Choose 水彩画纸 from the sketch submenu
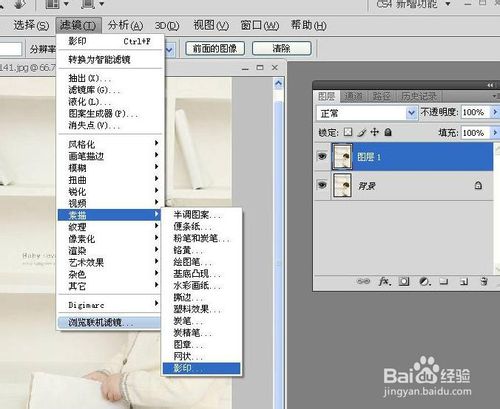This screenshot has width=500, height=409. click(201, 285)
